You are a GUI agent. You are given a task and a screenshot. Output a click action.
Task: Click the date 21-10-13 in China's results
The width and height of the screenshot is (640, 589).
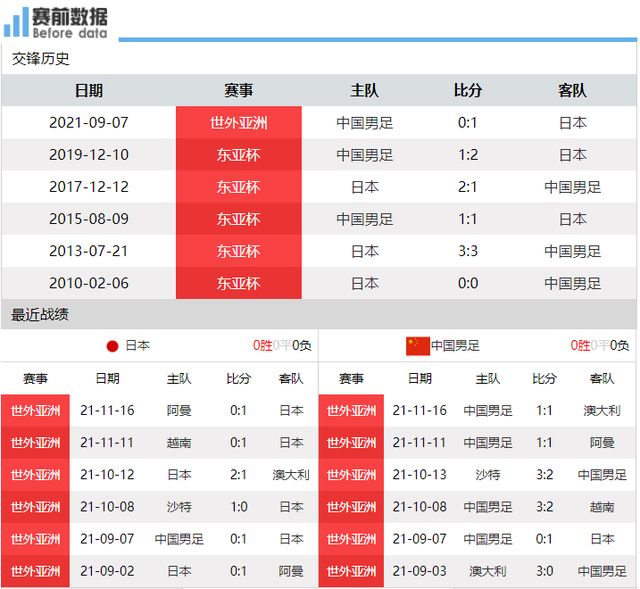(420, 475)
